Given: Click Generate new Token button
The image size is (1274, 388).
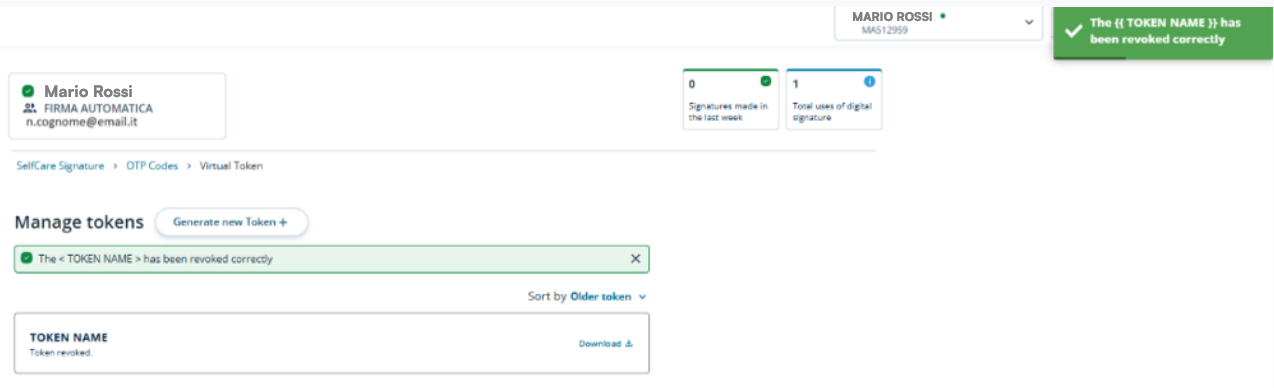Looking at the screenshot, I should click(x=231, y=222).
